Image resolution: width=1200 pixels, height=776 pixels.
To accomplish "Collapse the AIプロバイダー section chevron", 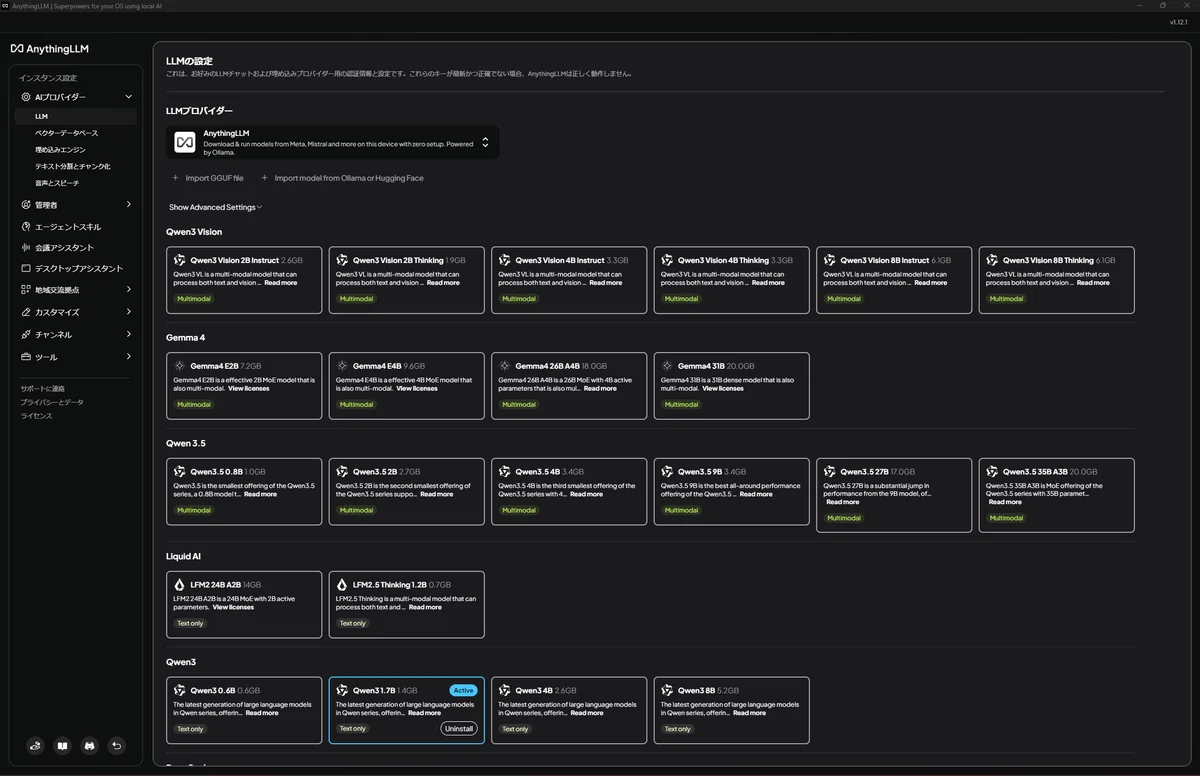I will 129,97.
